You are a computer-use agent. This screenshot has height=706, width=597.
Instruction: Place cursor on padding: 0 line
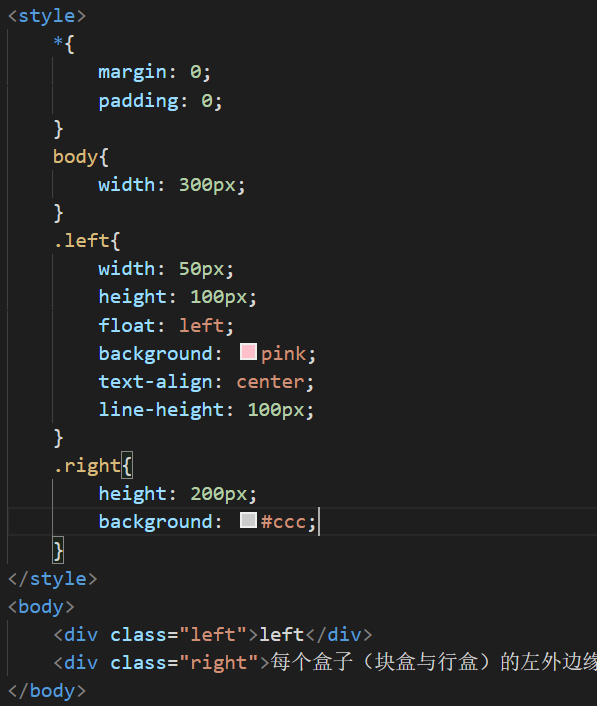pos(160,101)
